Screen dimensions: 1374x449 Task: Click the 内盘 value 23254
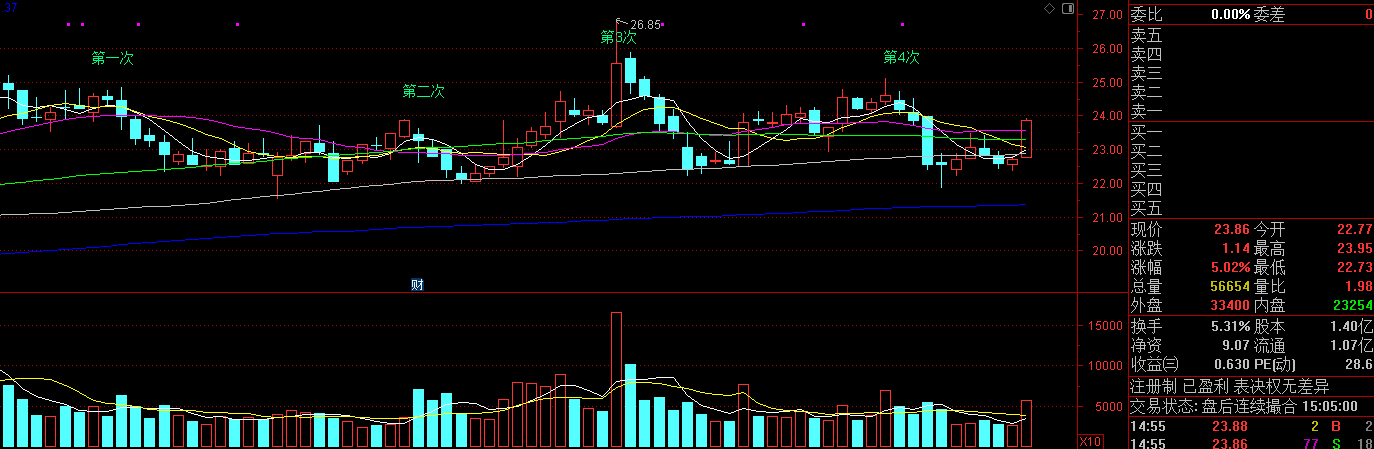coord(1352,306)
